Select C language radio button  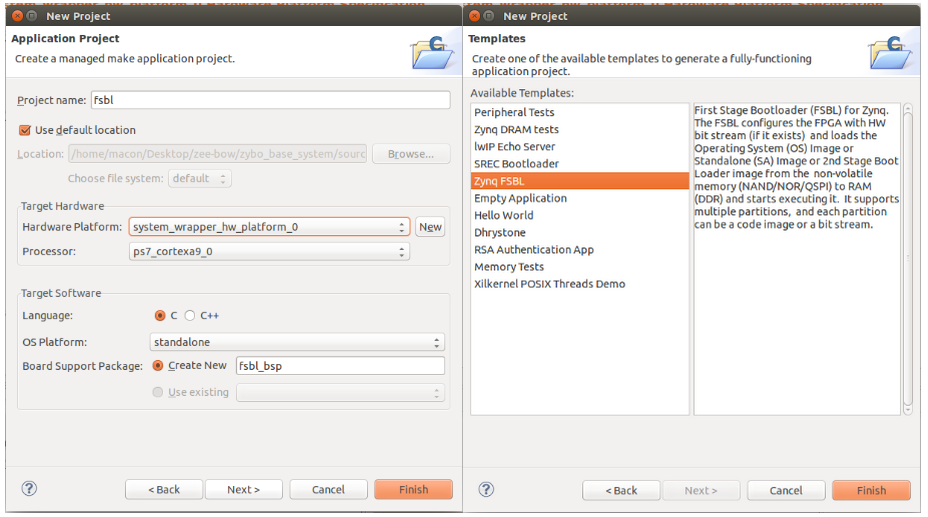click(160, 316)
